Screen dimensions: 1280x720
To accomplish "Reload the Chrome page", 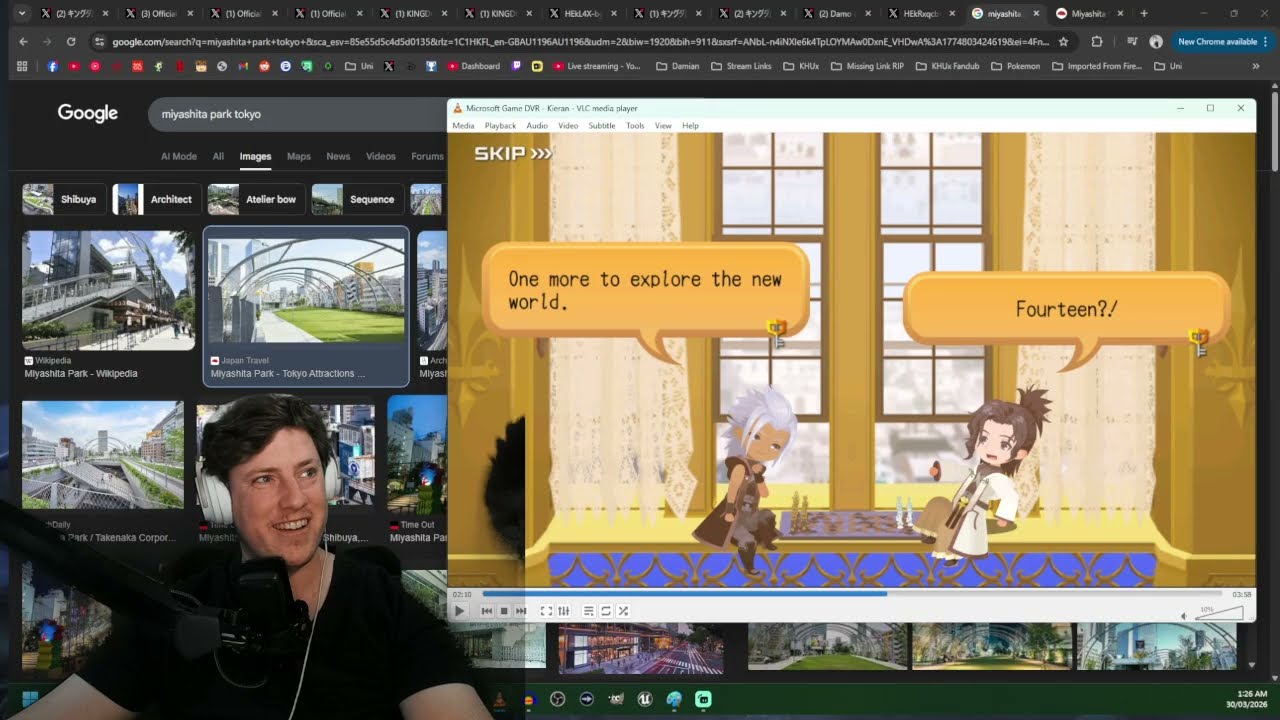I will click(x=71, y=42).
